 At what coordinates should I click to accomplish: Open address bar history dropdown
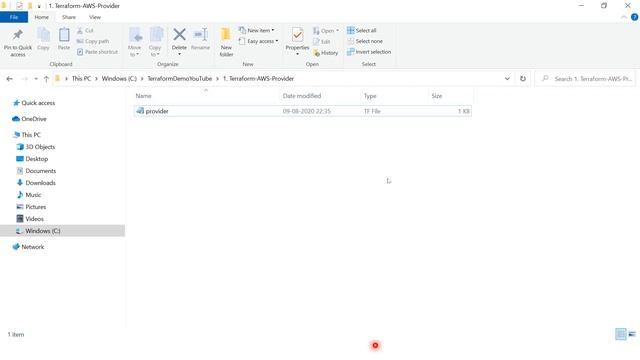[507, 79]
